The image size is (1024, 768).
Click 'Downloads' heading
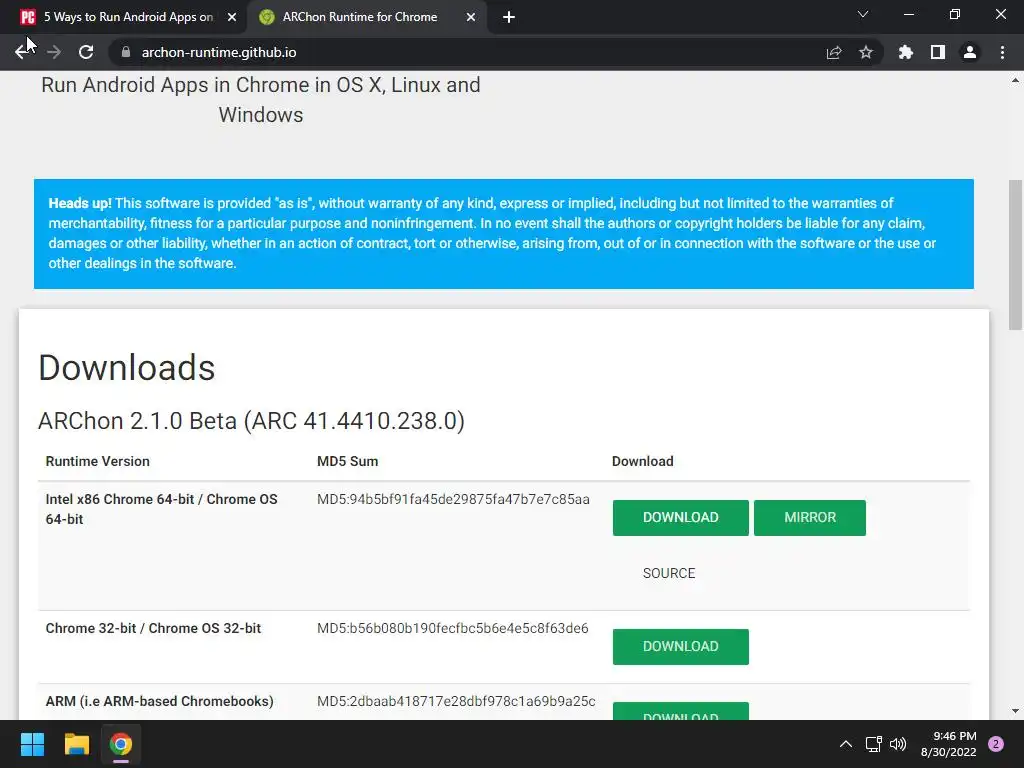[127, 368]
